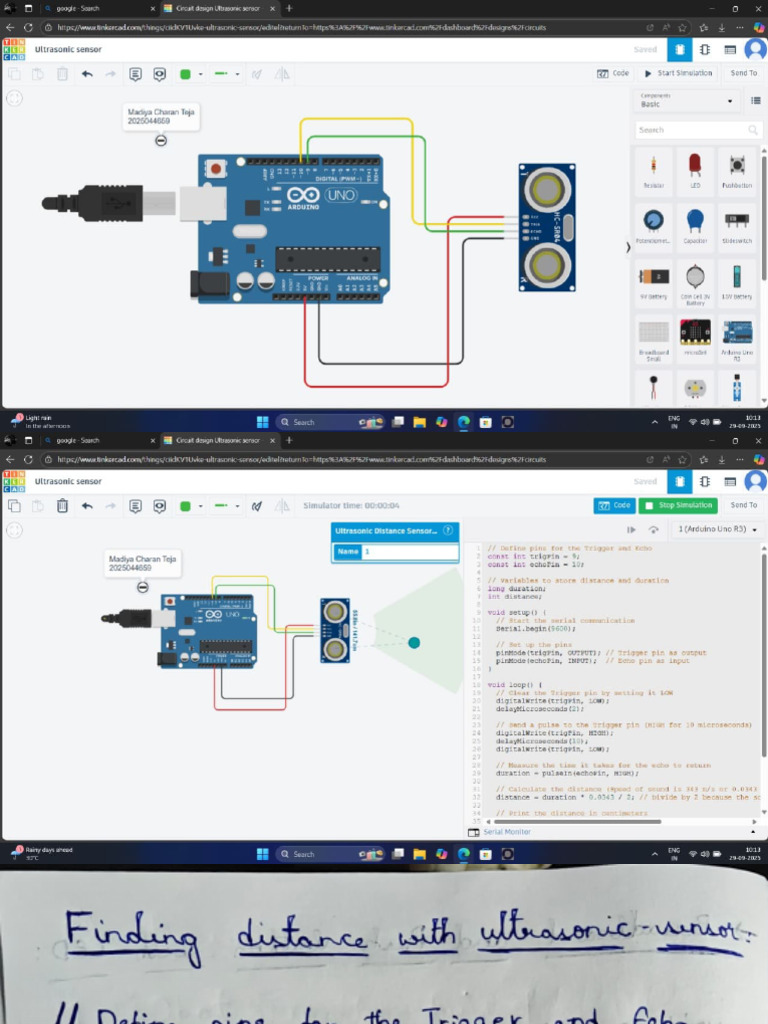768x1024 pixels.
Task: Show hidden tray icons on taskbar showing Rainy days ahead
Action: click(654, 854)
